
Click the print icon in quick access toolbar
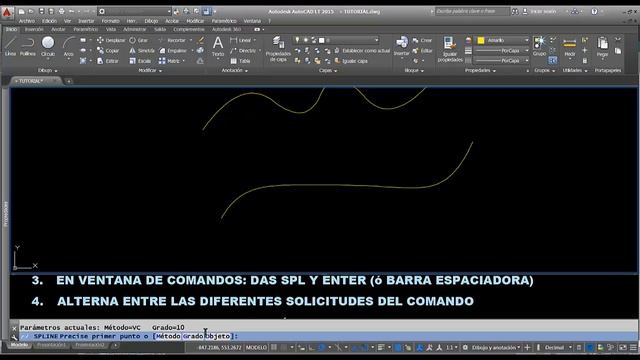pyautogui.click(x=61, y=11)
